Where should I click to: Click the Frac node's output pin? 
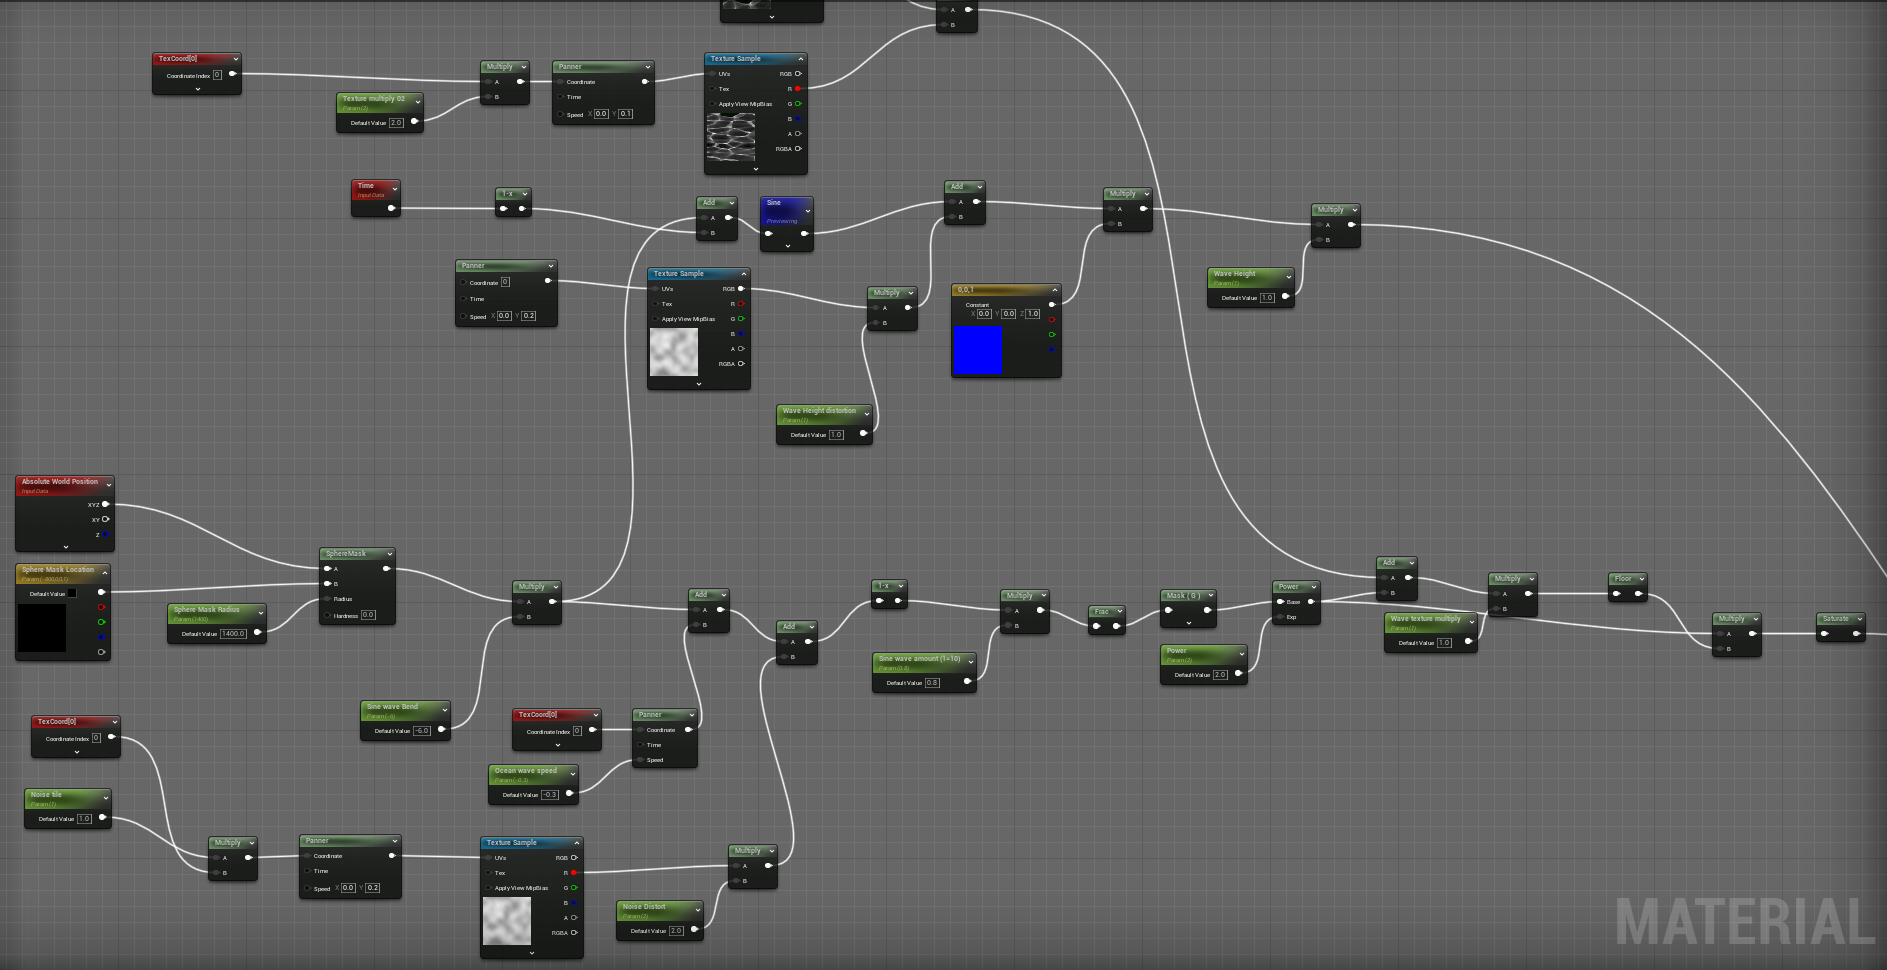(1117, 626)
